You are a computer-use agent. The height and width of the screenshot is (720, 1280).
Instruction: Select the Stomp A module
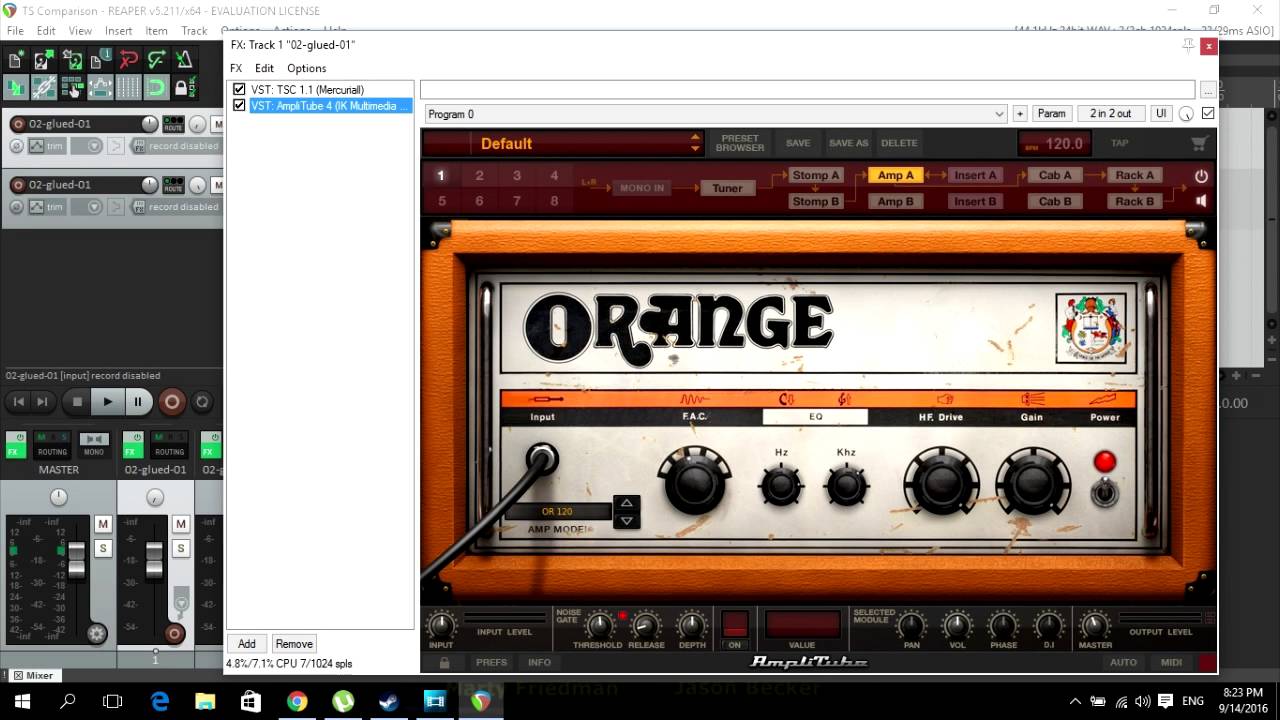(816, 175)
